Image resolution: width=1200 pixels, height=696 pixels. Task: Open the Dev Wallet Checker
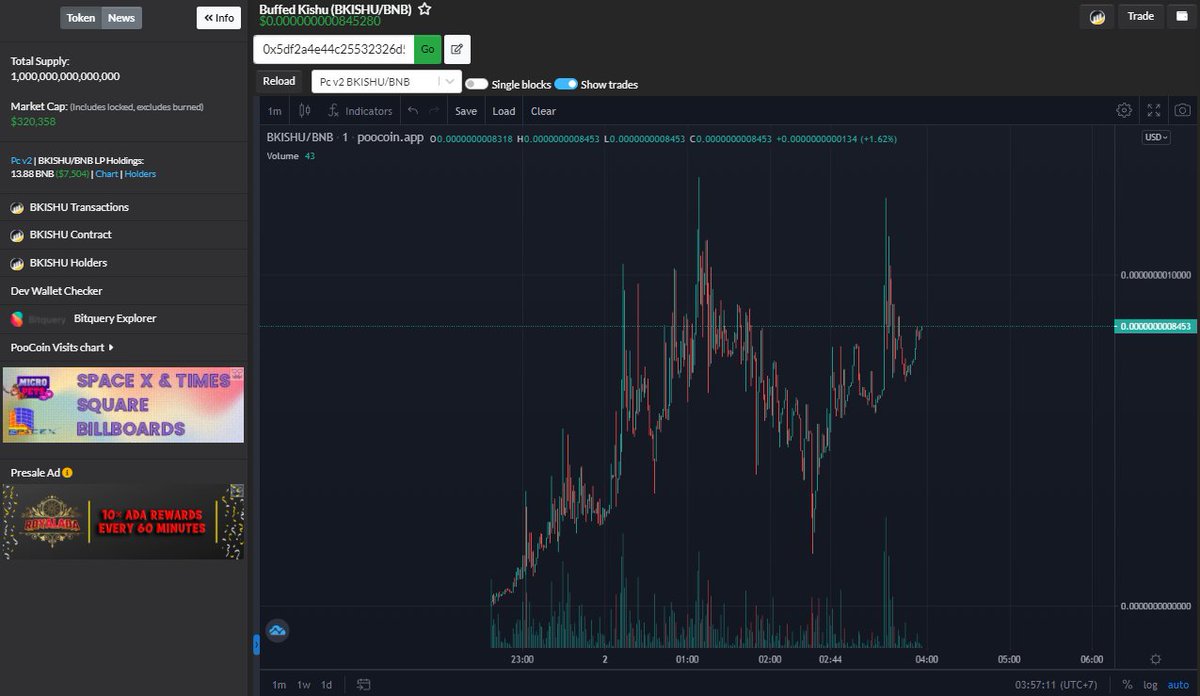(x=57, y=291)
